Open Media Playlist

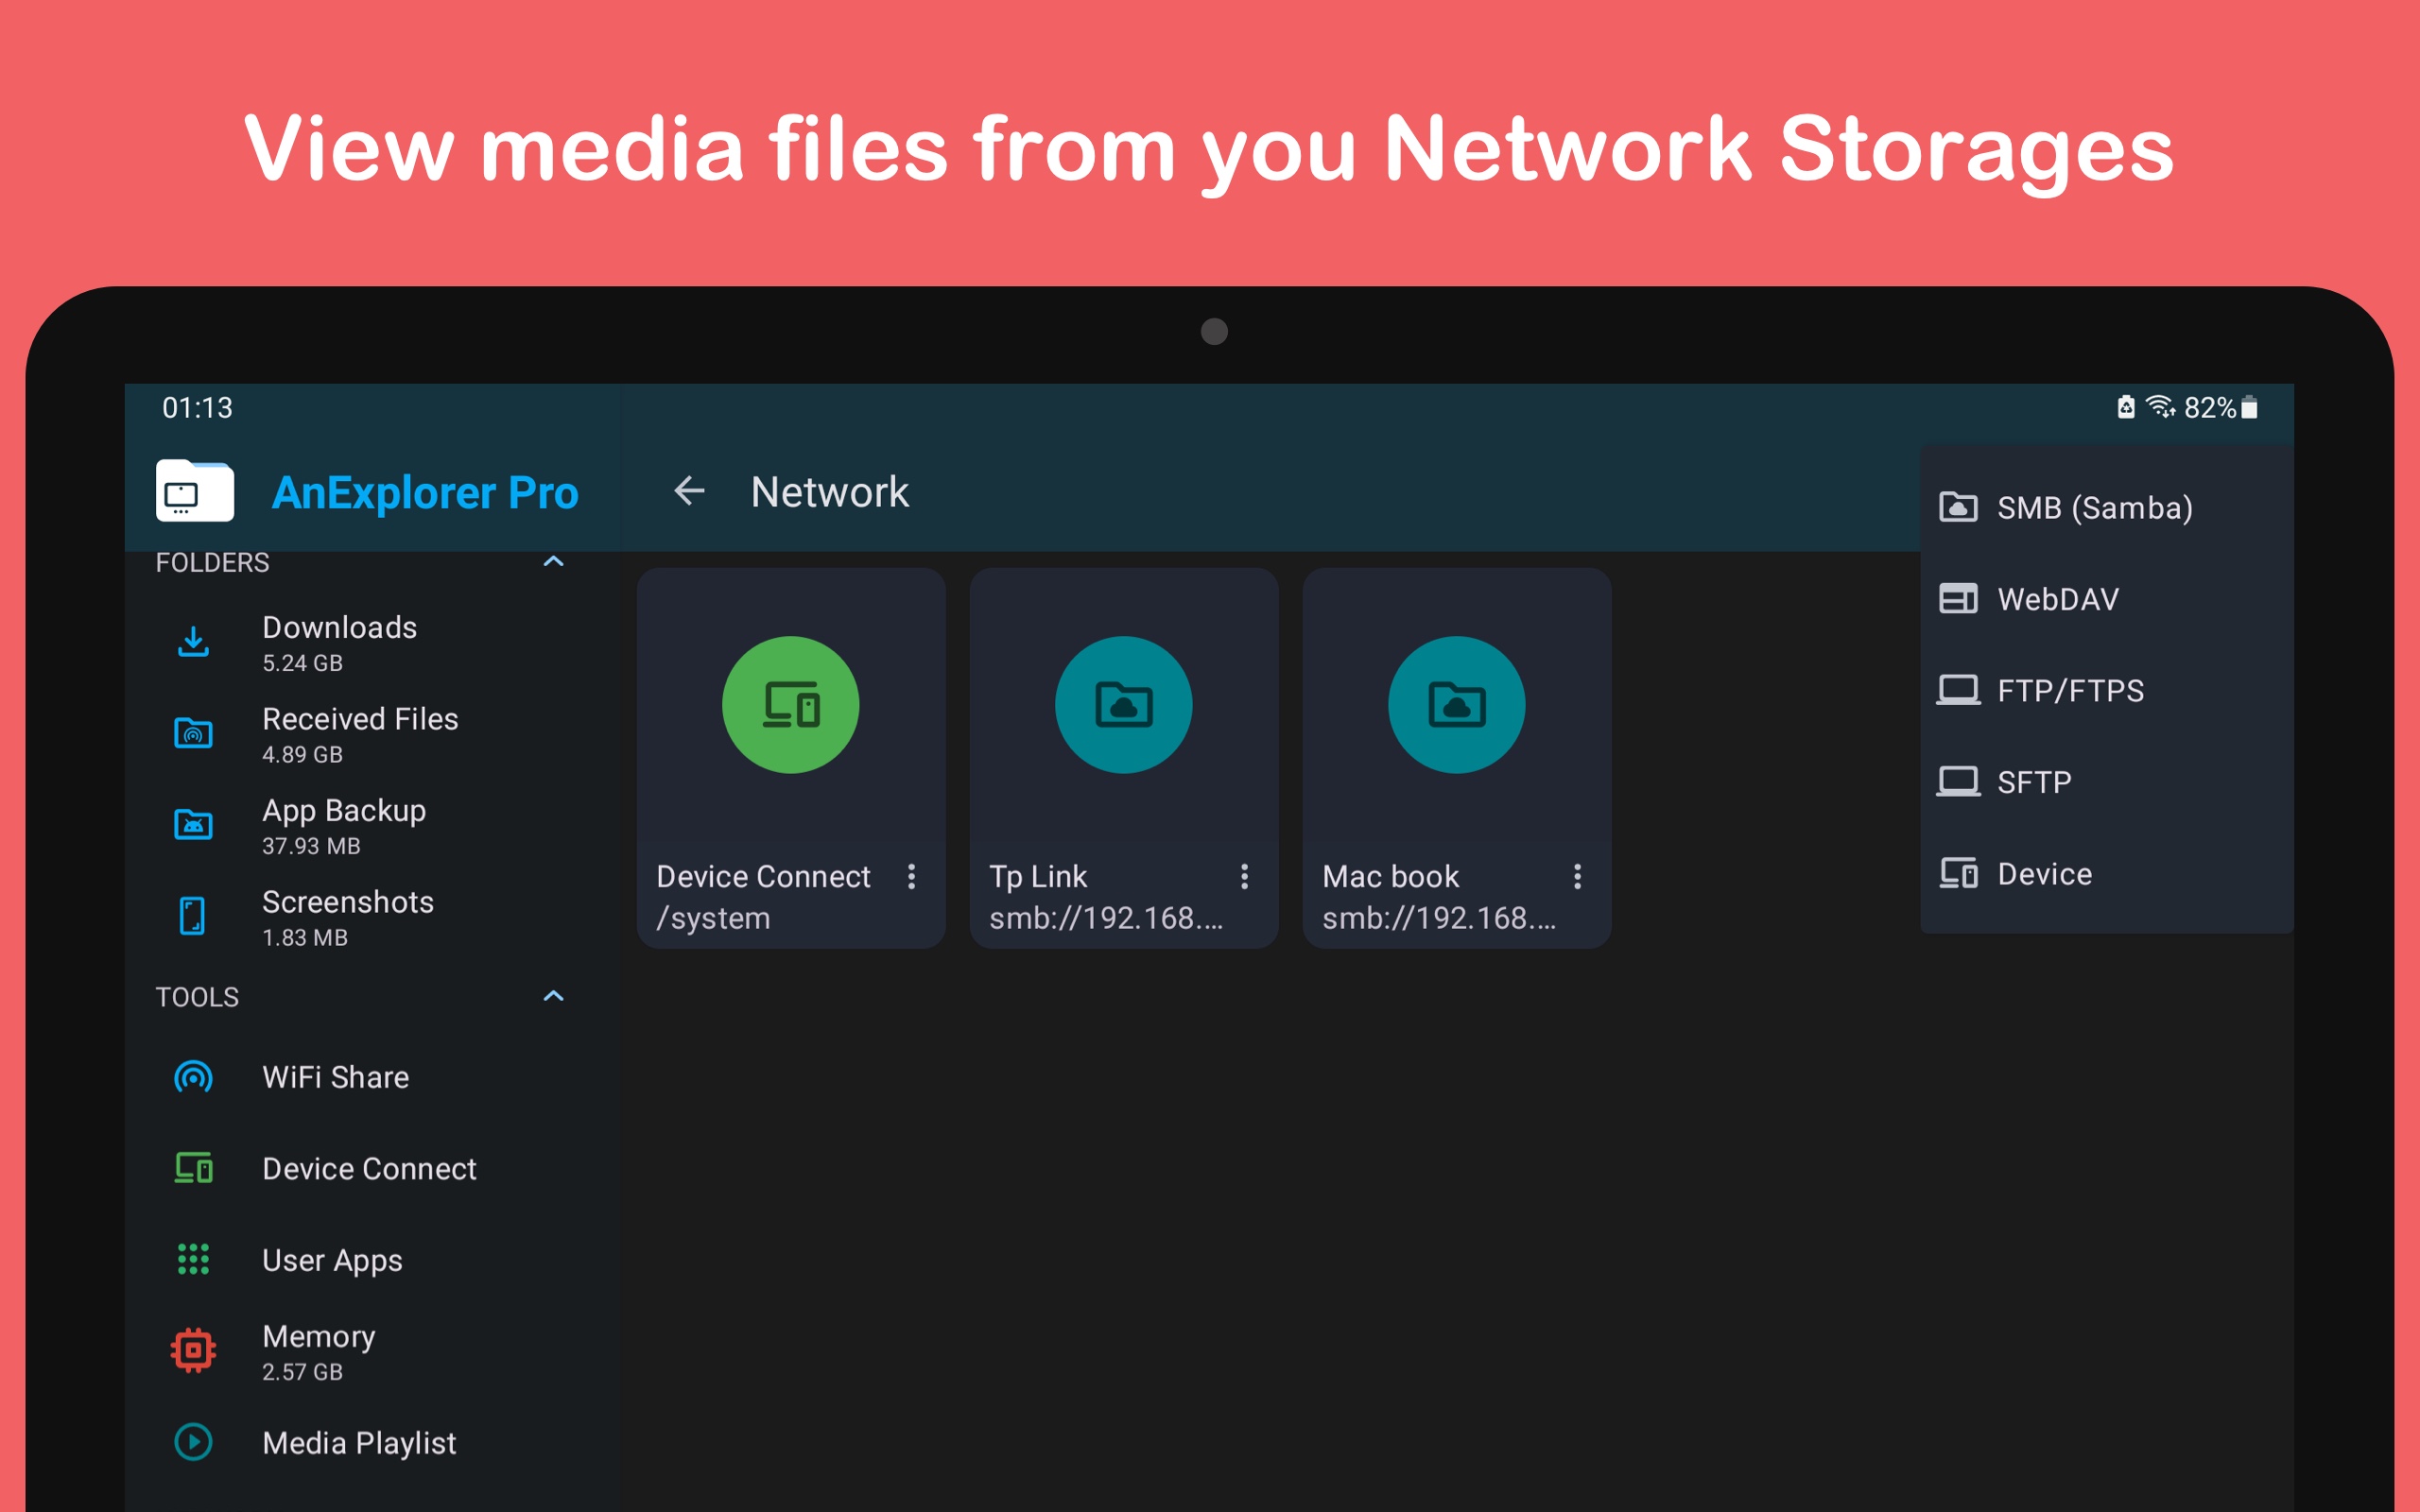click(358, 1442)
